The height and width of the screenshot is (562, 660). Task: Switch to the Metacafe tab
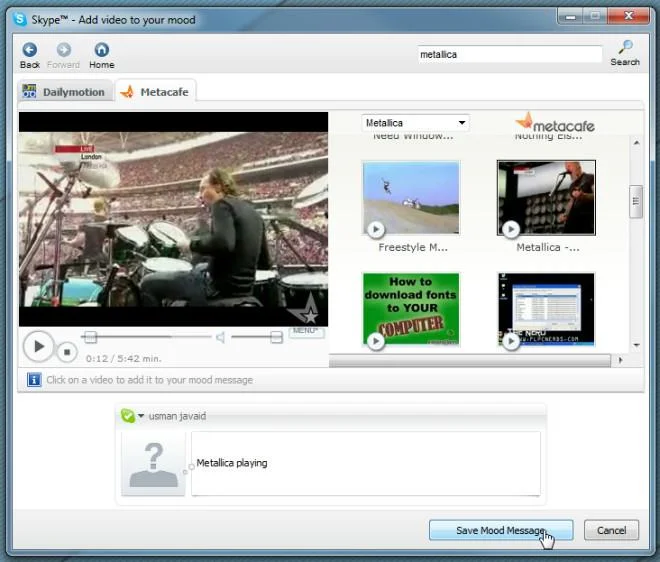155,92
